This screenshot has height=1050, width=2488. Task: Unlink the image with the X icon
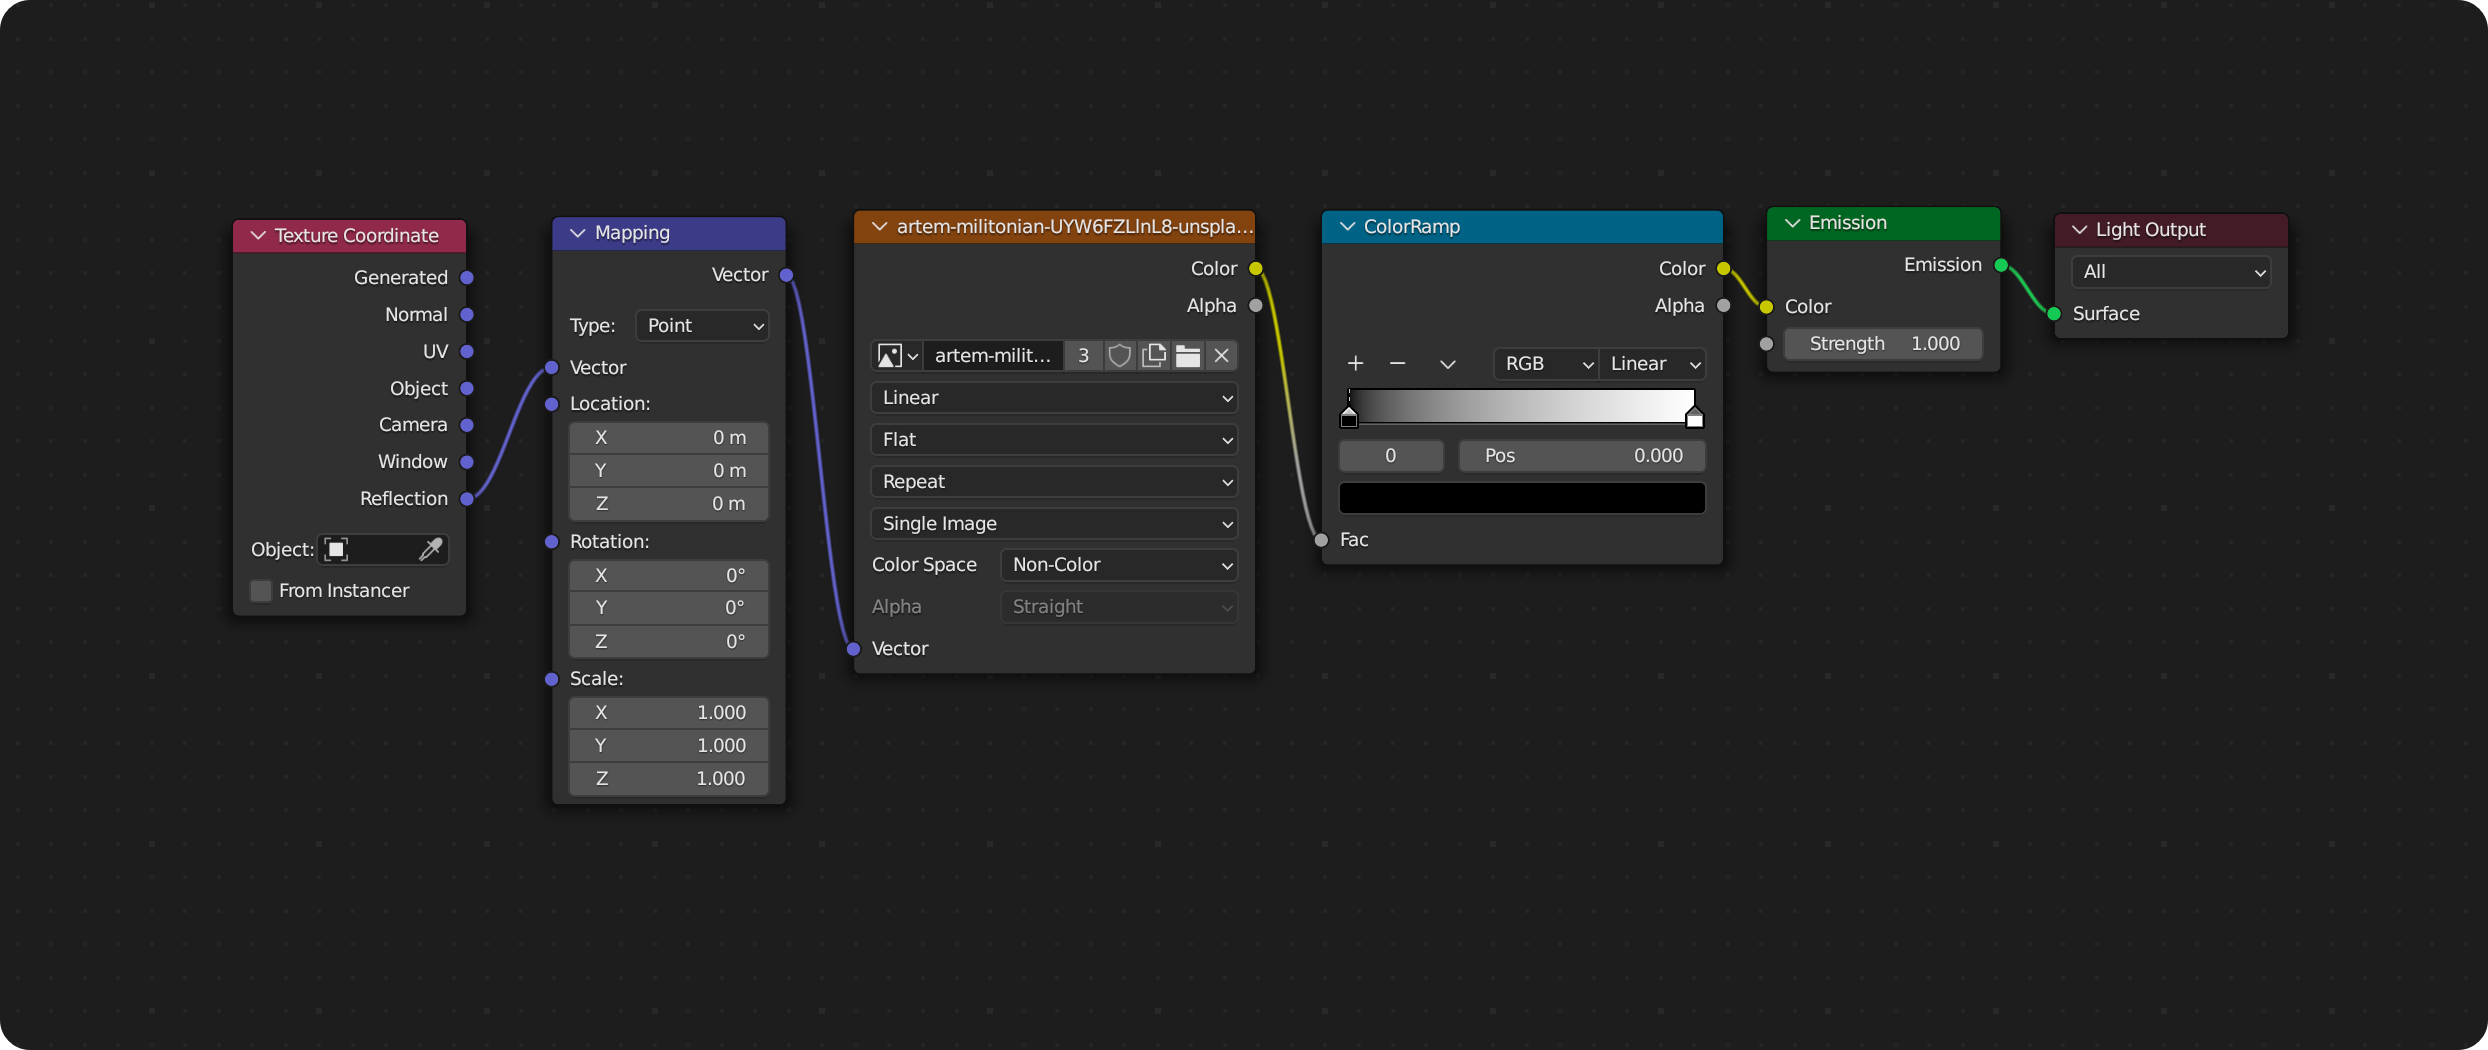click(x=1222, y=355)
